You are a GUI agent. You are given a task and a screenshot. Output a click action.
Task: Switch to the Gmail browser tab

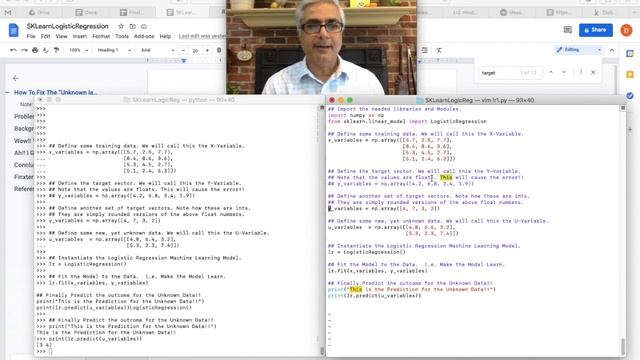click(8, 13)
